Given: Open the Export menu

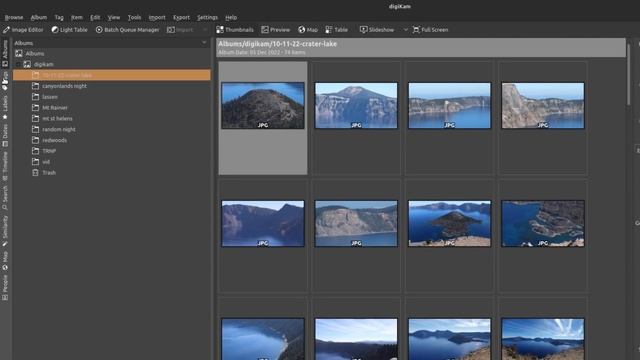Looking at the screenshot, I should [181, 18].
